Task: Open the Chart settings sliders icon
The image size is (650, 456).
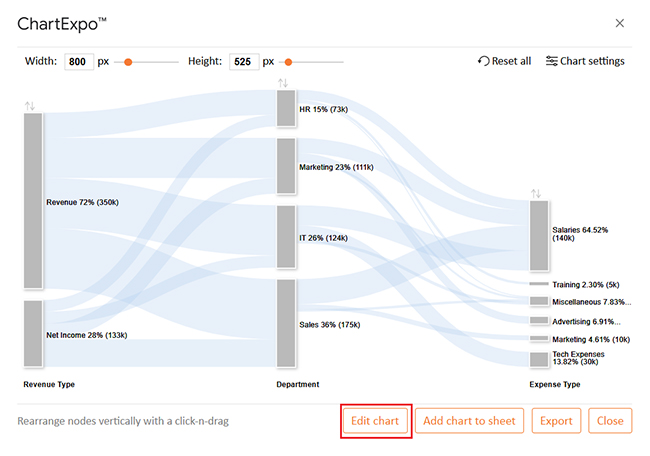Action: coord(551,61)
